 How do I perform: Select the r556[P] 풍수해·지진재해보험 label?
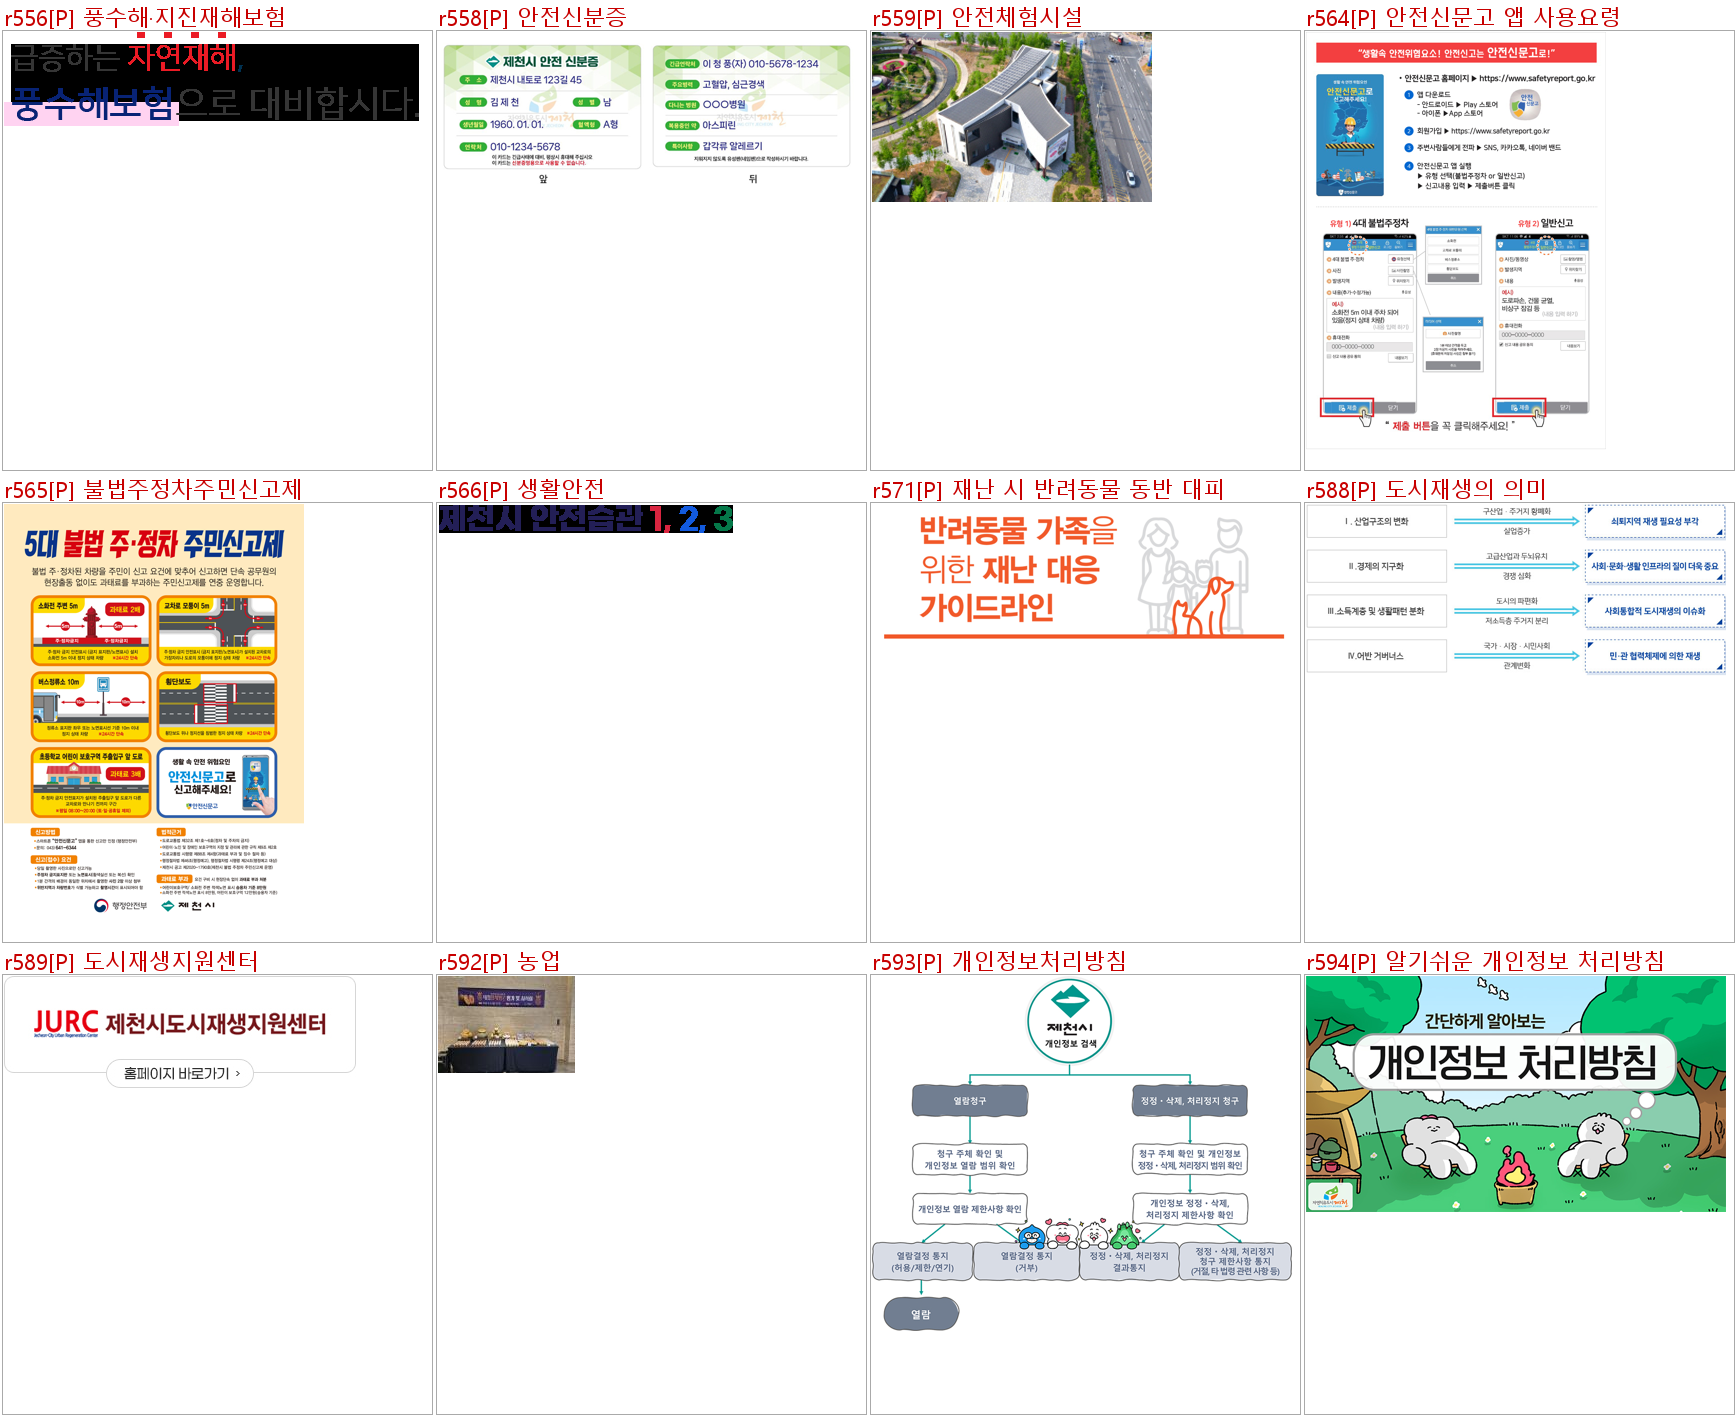coord(146,17)
